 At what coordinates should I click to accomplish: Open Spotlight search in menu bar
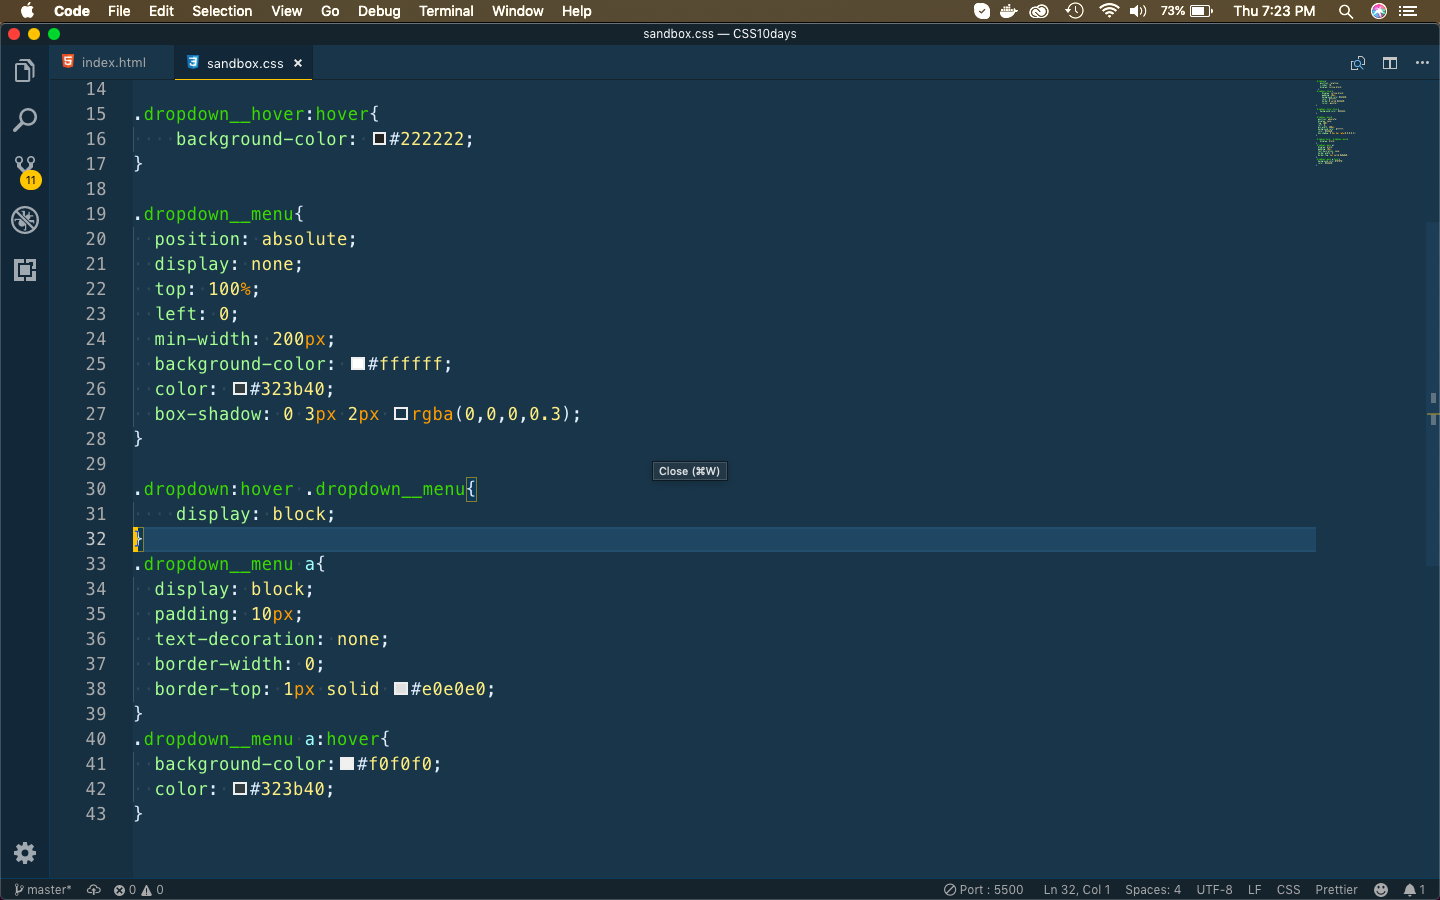(x=1346, y=11)
